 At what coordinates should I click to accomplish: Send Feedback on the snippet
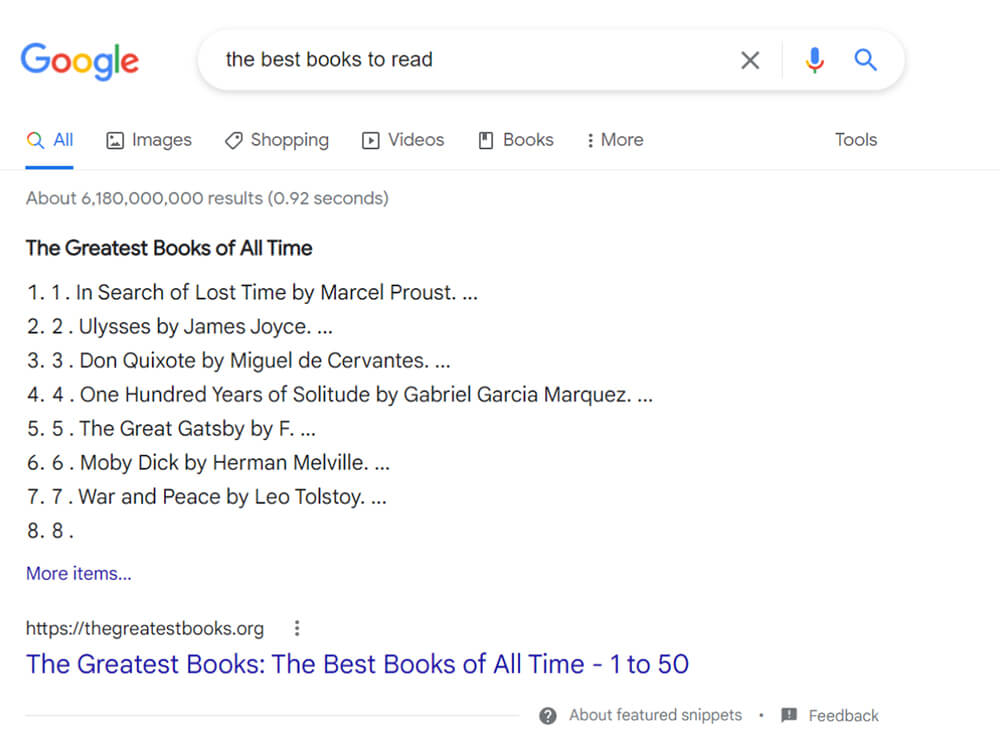pyautogui.click(x=843, y=716)
